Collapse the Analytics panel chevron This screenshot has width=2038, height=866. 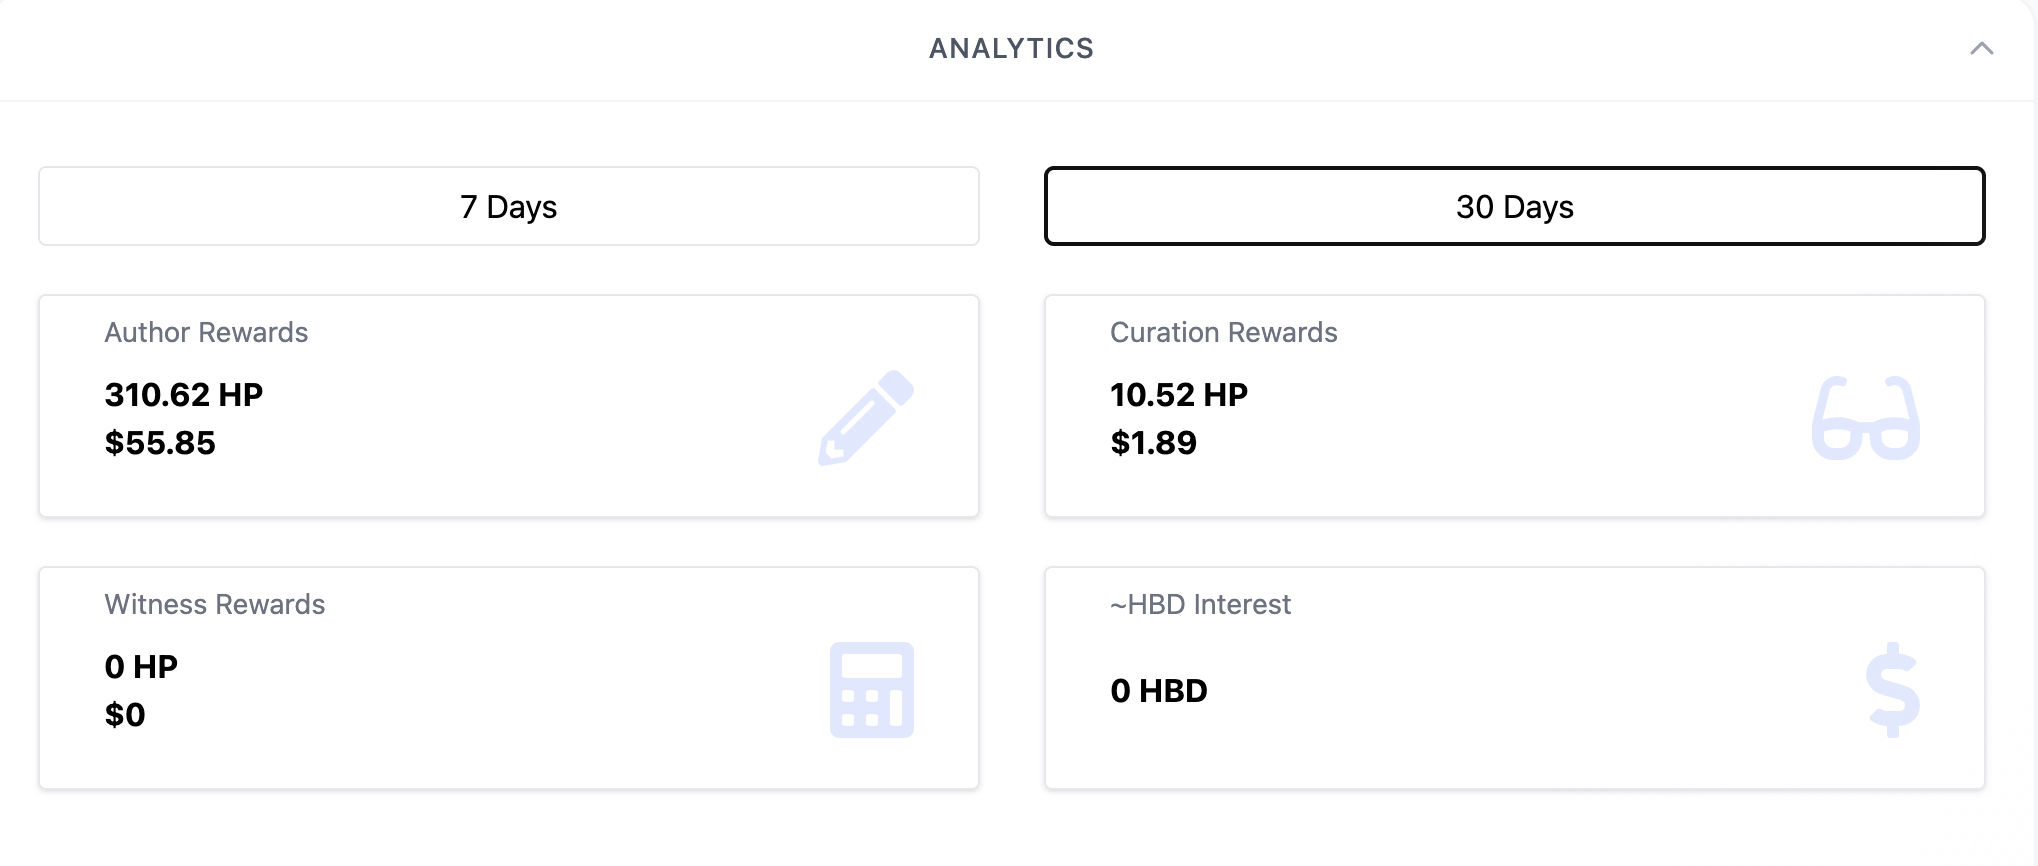click(x=1981, y=49)
